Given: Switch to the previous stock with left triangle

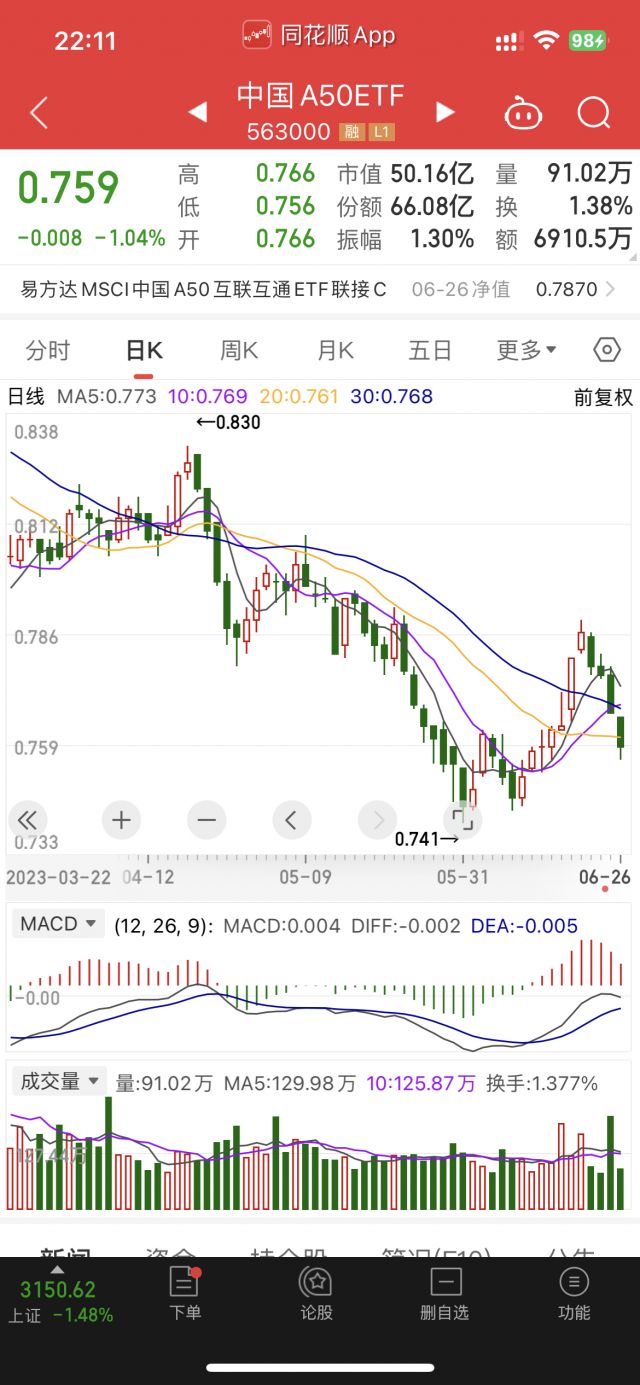Looking at the screenshot, I should pyautogui.click(x=197, y=112).
